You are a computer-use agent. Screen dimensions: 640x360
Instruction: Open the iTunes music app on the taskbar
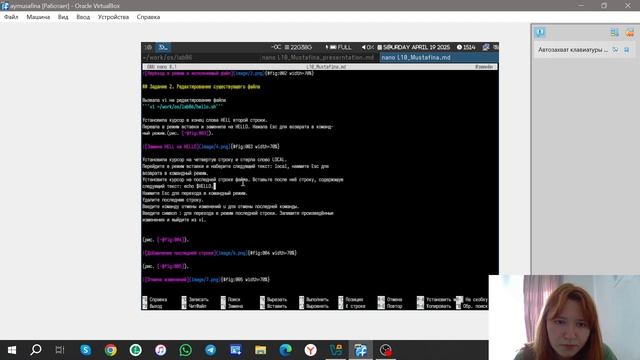click(x=160, y=350)
